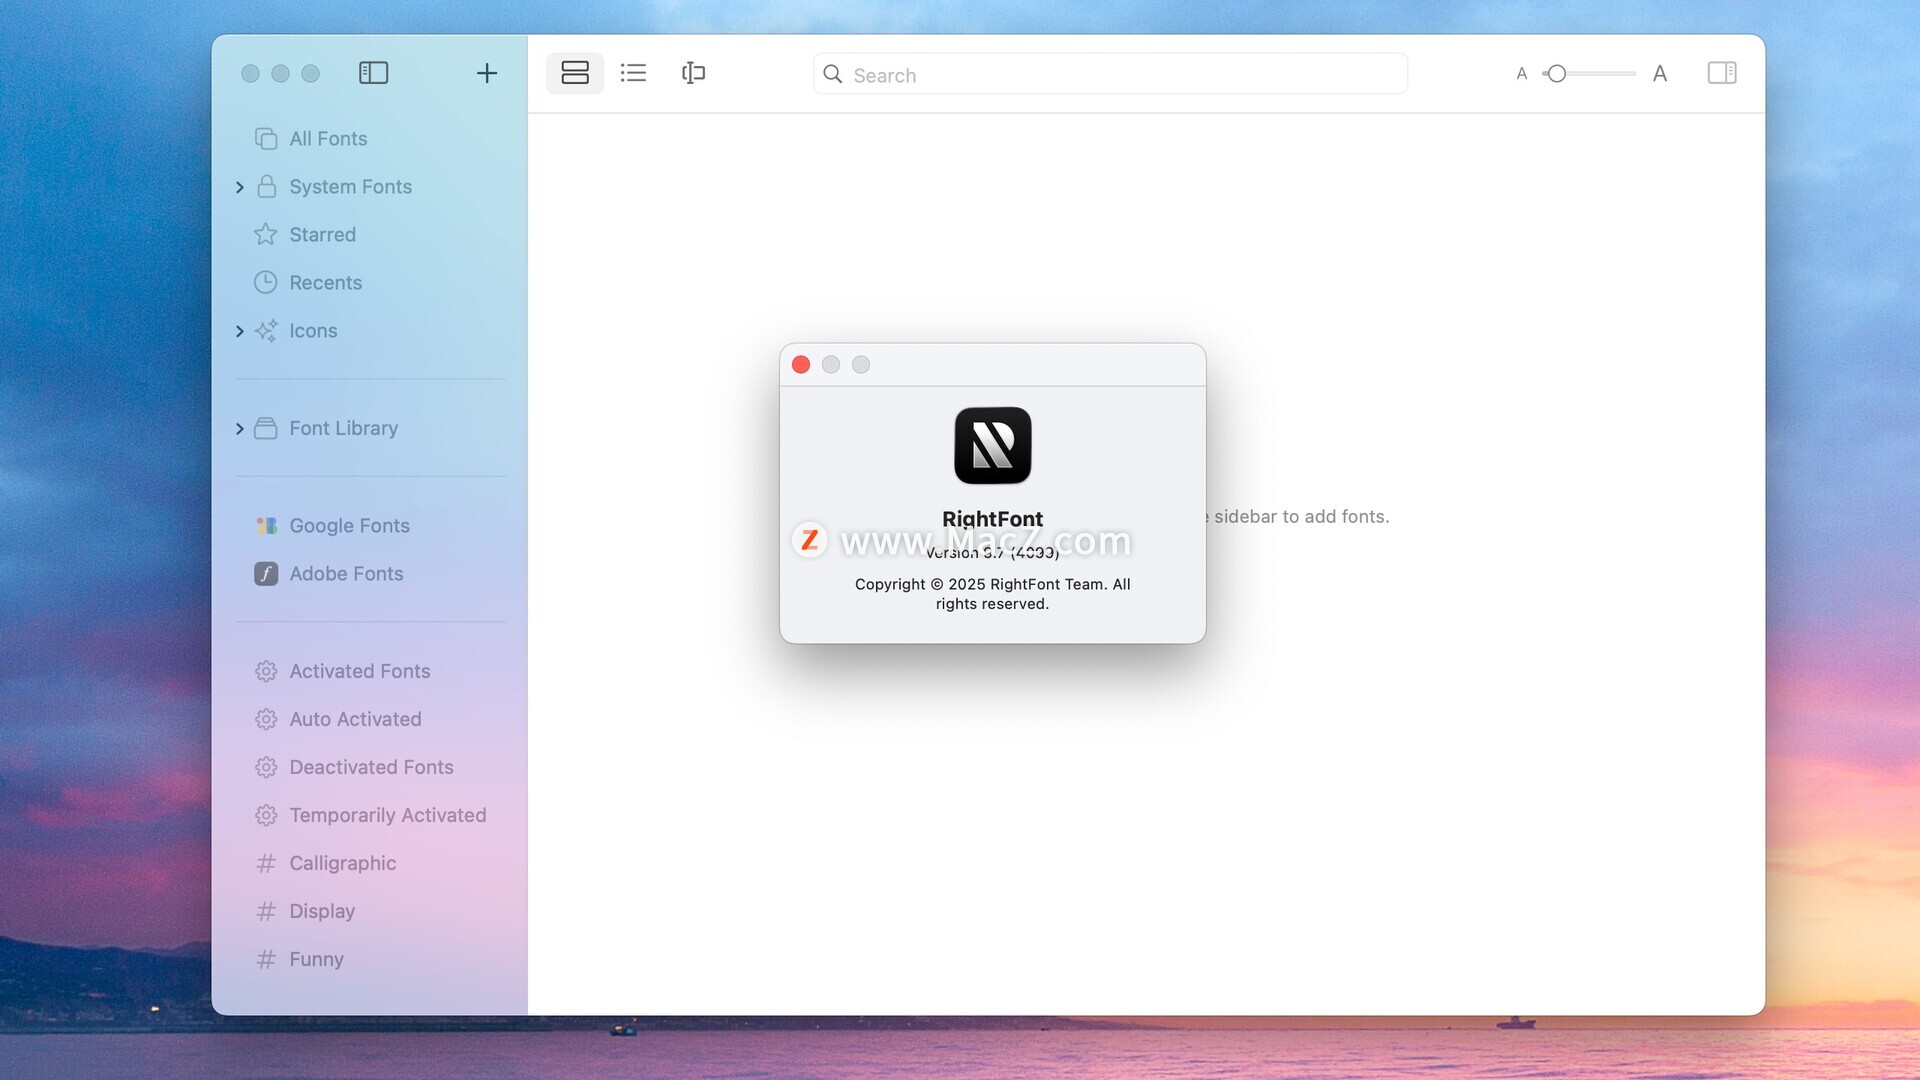Select the text compare view icon

pos(693,73)
